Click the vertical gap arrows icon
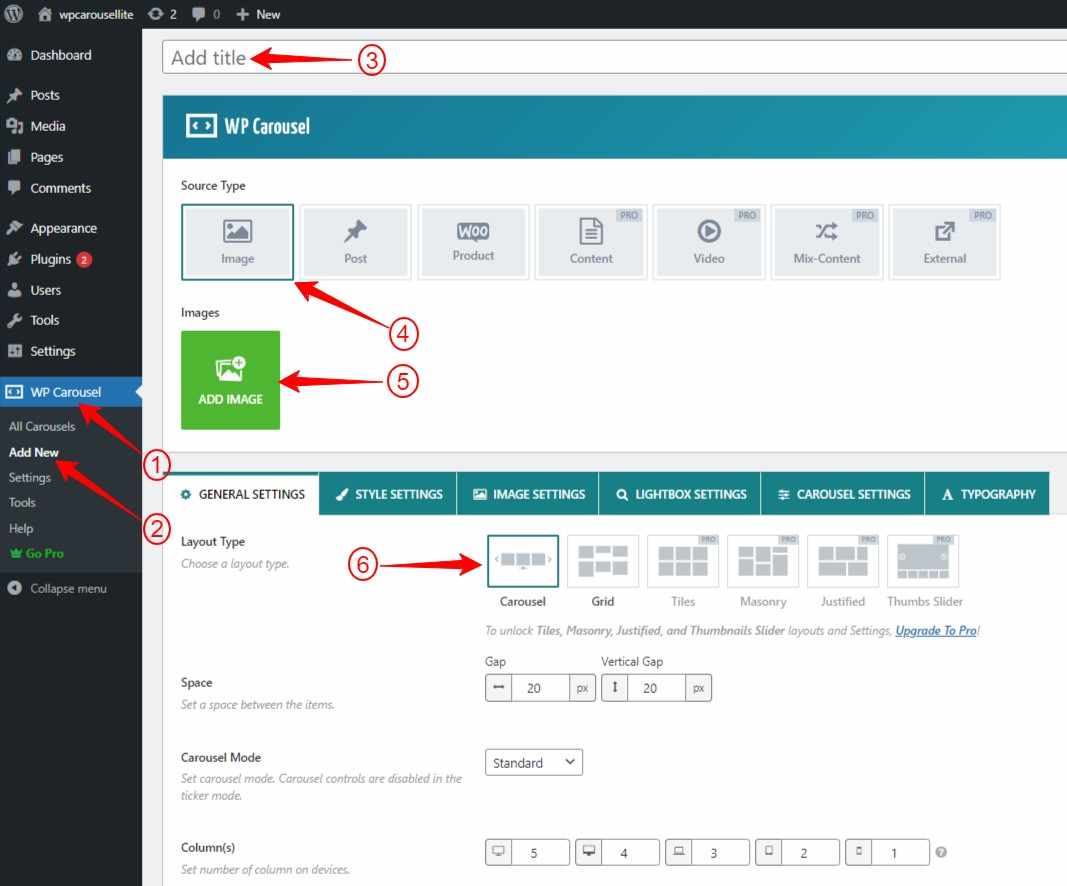This screenshot has height=886, width=1067. pyautogui.click(x=614, y=688)
